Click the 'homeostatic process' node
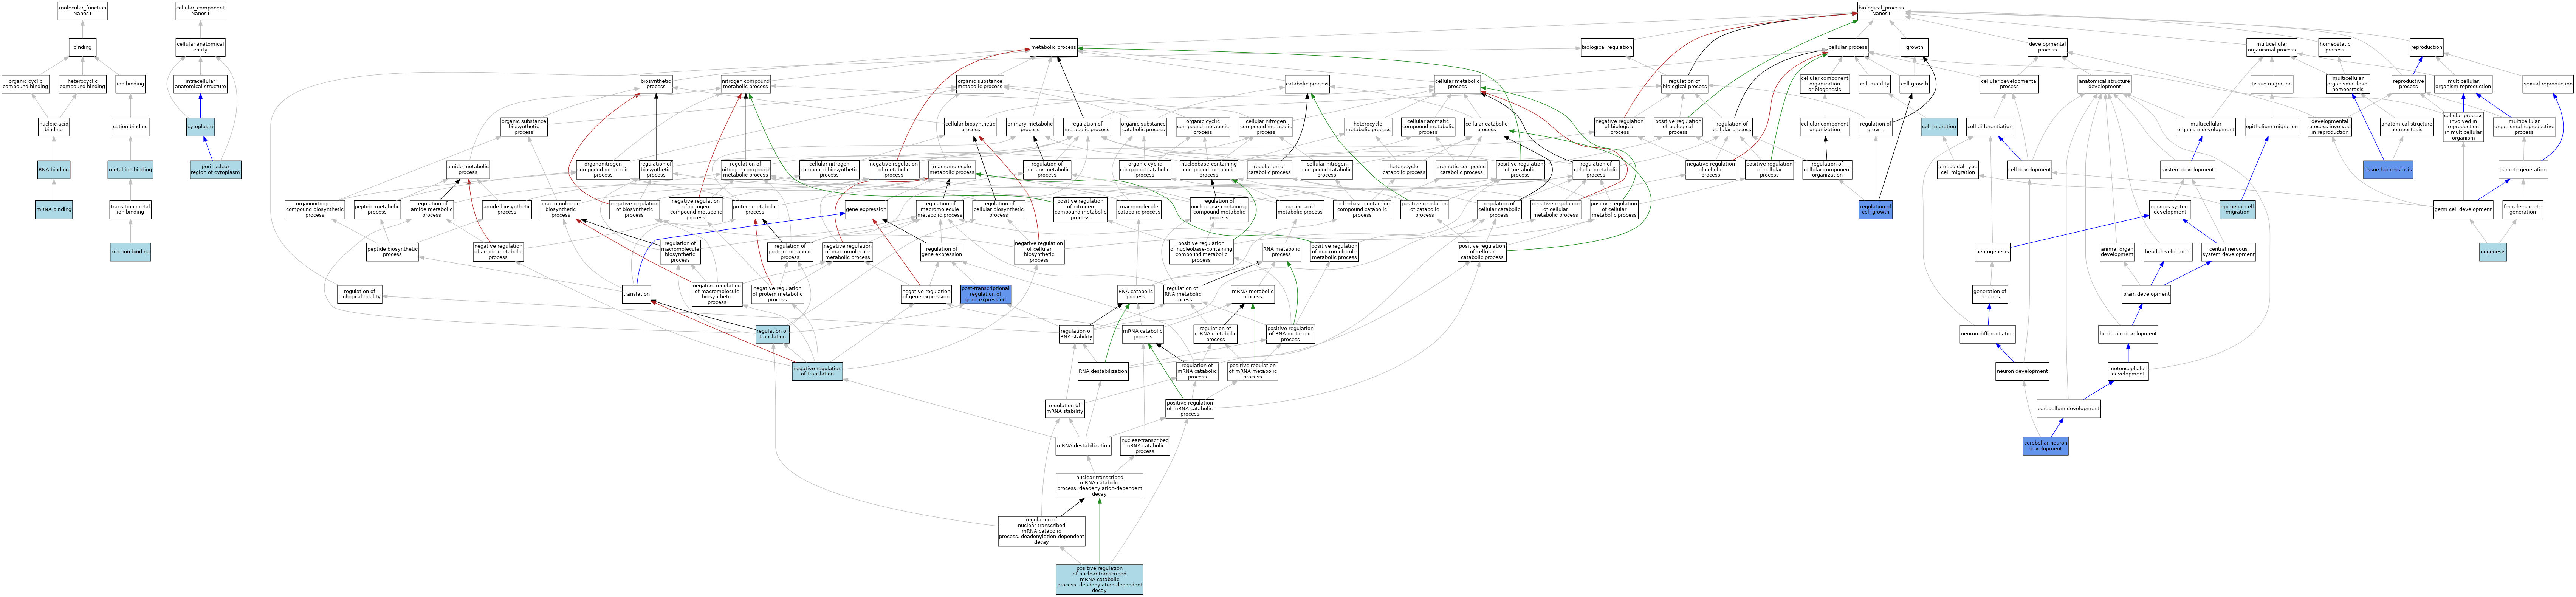The height and width of the screenshot is (597, 2576). point(2334,47)
